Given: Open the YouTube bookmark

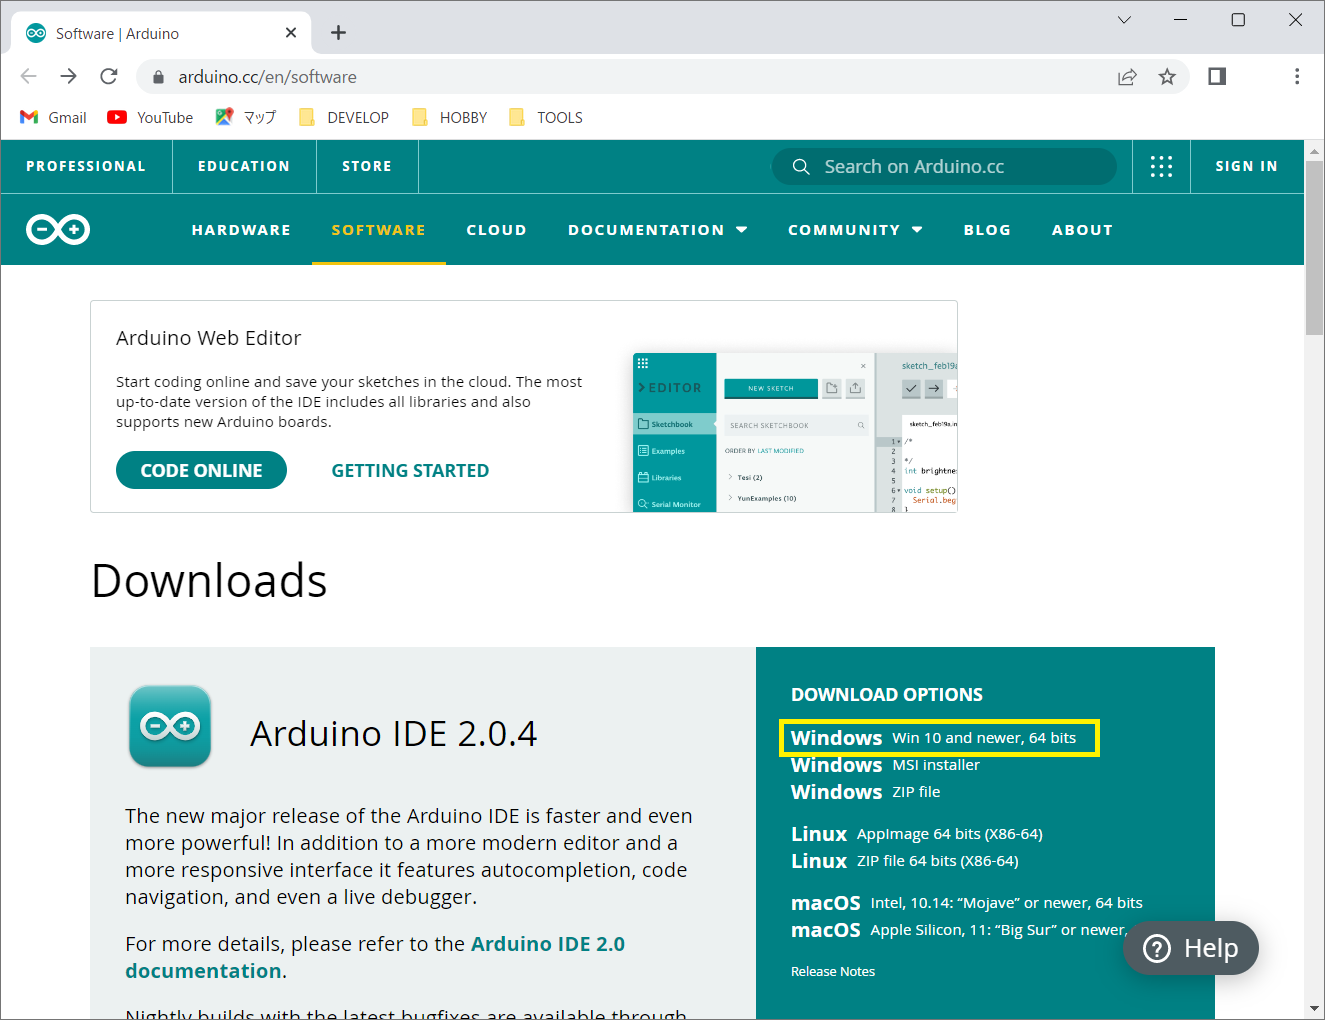Looking at the screenshot, I should [x=151, y=118].
